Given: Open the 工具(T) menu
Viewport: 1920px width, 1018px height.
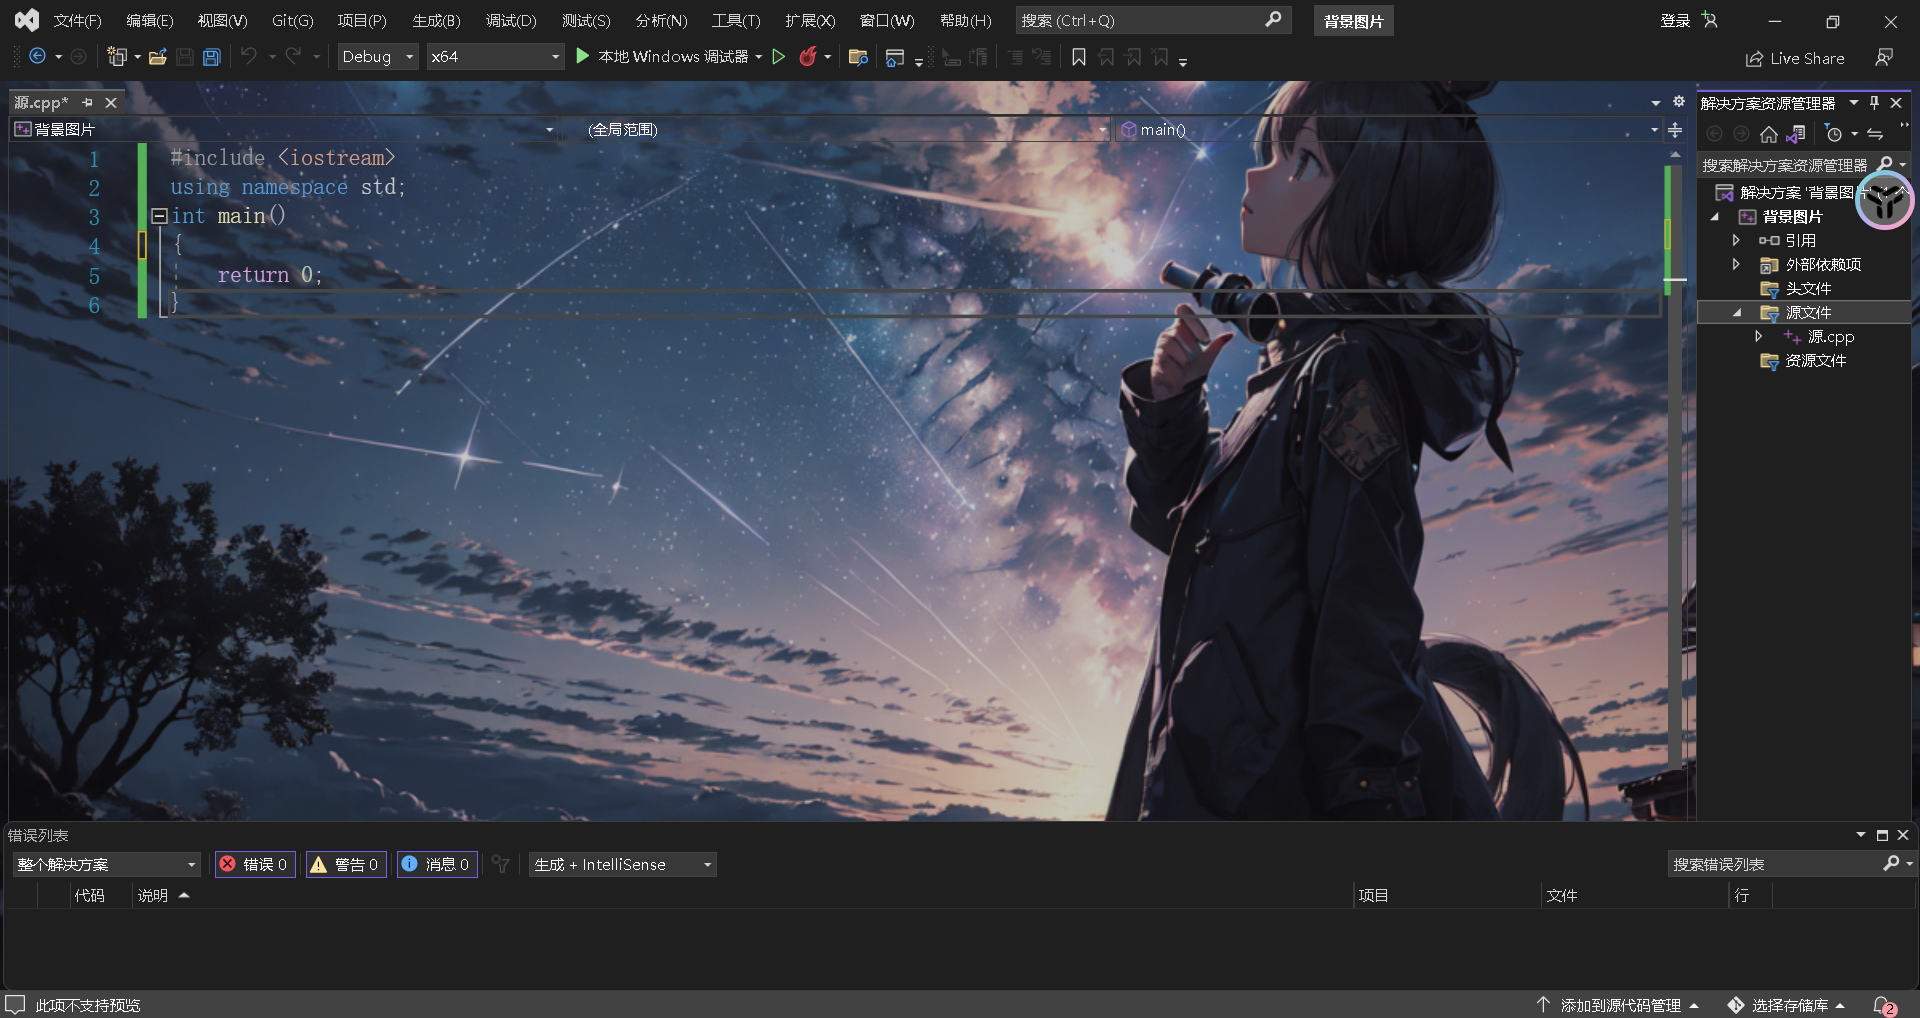Looking at the screenshot, I should tap(736, 20).
